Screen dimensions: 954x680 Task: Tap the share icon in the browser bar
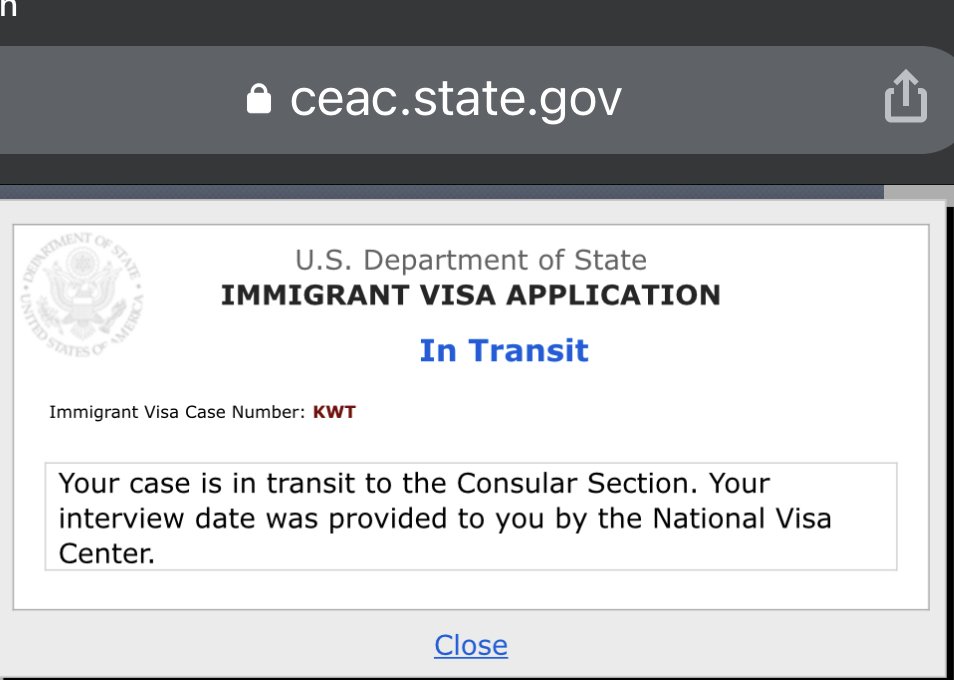point(905,96)
